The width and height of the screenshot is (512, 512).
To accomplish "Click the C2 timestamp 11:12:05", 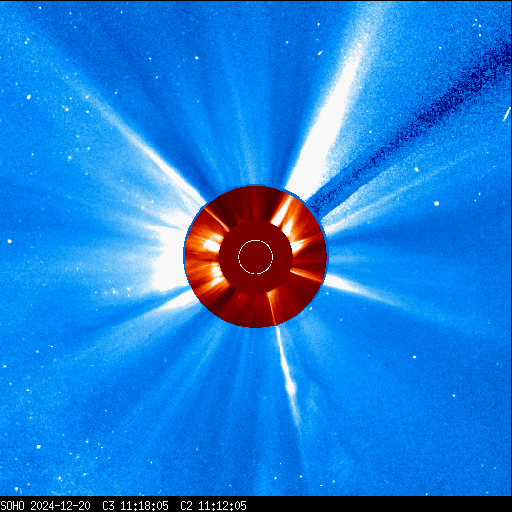I will [x=222, y=506].
